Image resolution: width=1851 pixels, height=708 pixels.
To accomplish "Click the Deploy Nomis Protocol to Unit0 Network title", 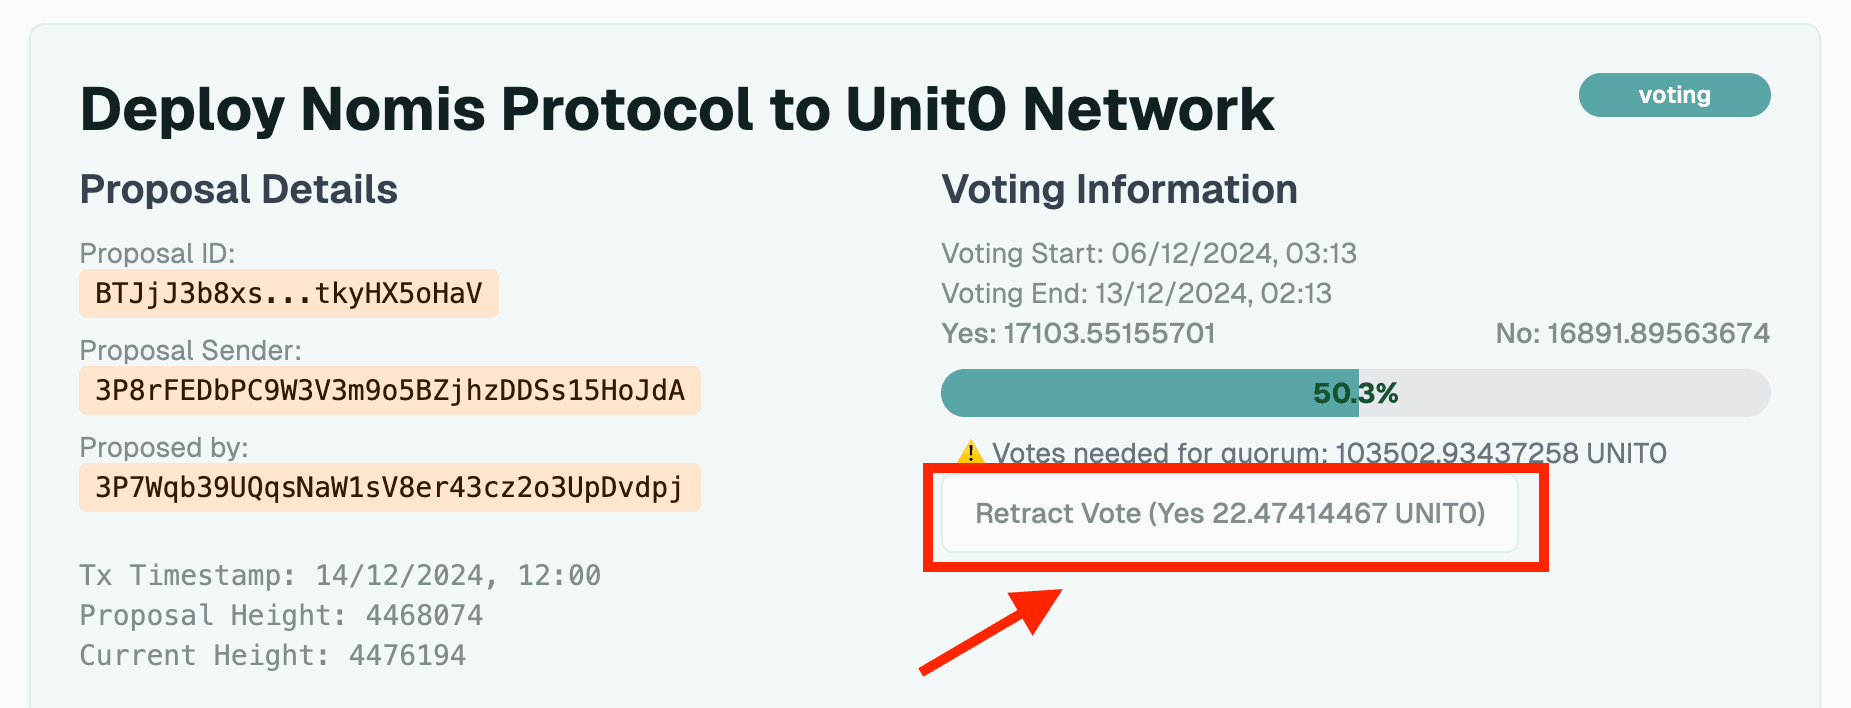I will coord(677,108).
